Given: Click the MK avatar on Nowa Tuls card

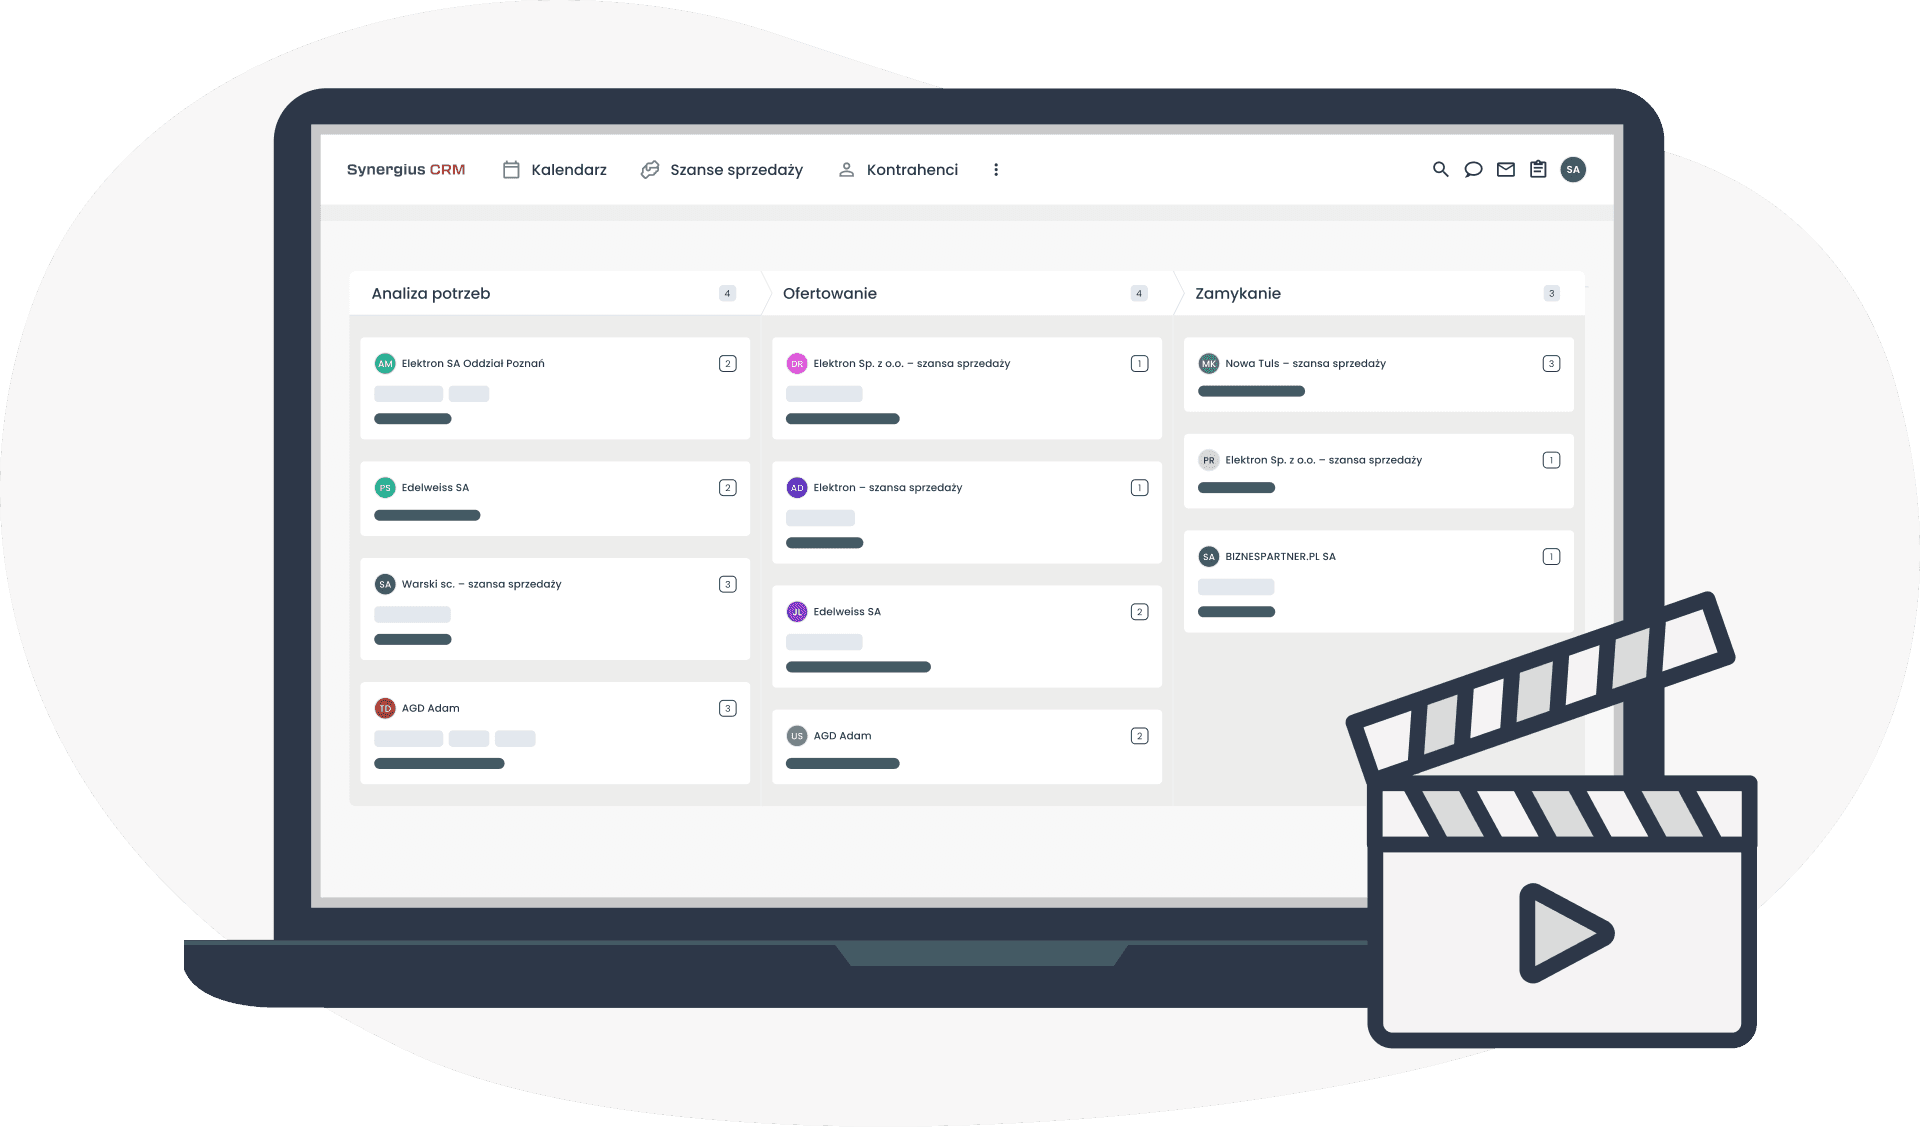Looking at the screenshot, I should tap(1209, 364).
